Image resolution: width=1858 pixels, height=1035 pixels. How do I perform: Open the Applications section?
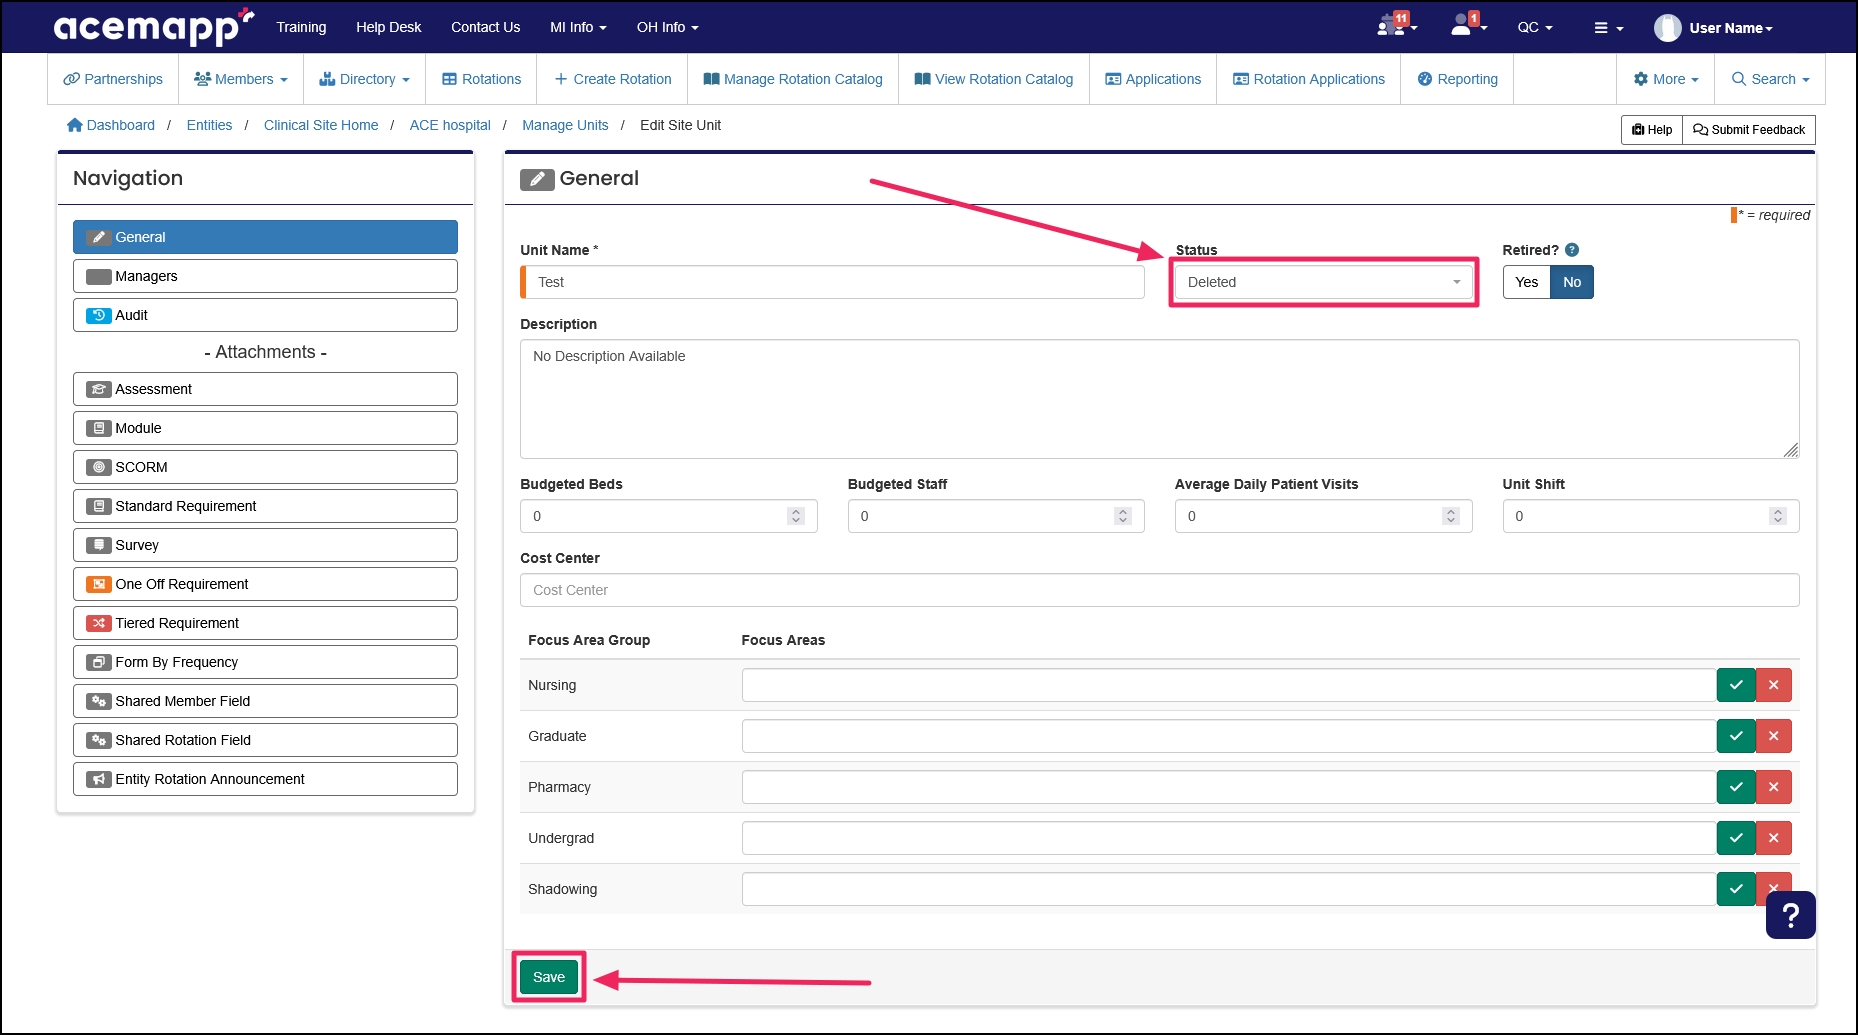click(1152, 79)
